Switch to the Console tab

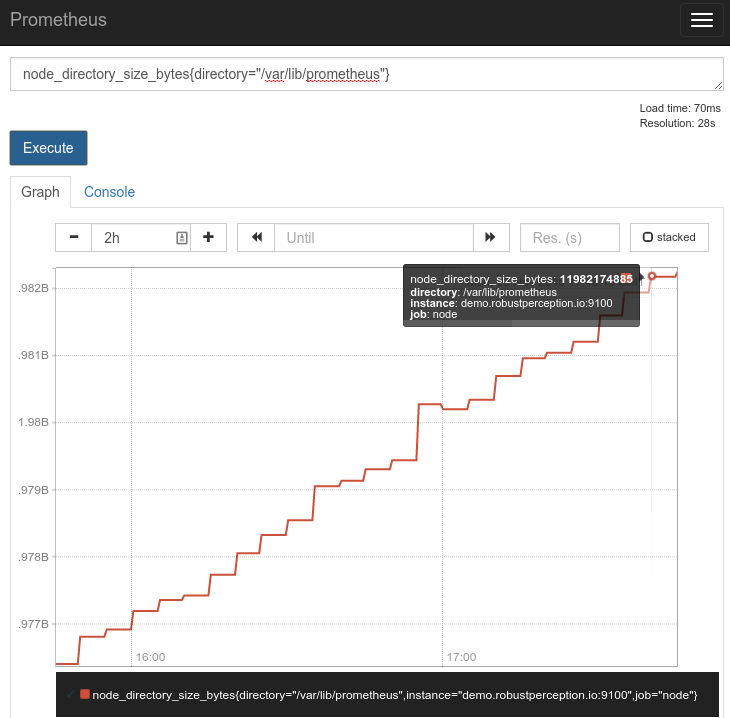[x=109, y=192]
